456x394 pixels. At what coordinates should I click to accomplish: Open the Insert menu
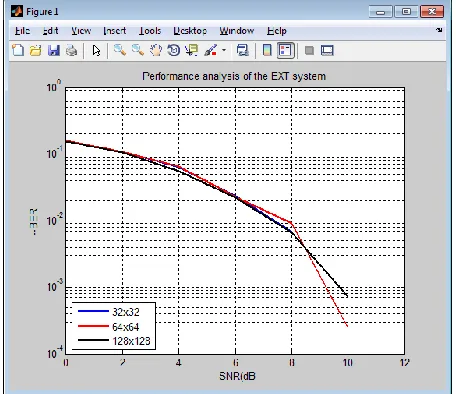pyautogui.click(x=115, y=31)
